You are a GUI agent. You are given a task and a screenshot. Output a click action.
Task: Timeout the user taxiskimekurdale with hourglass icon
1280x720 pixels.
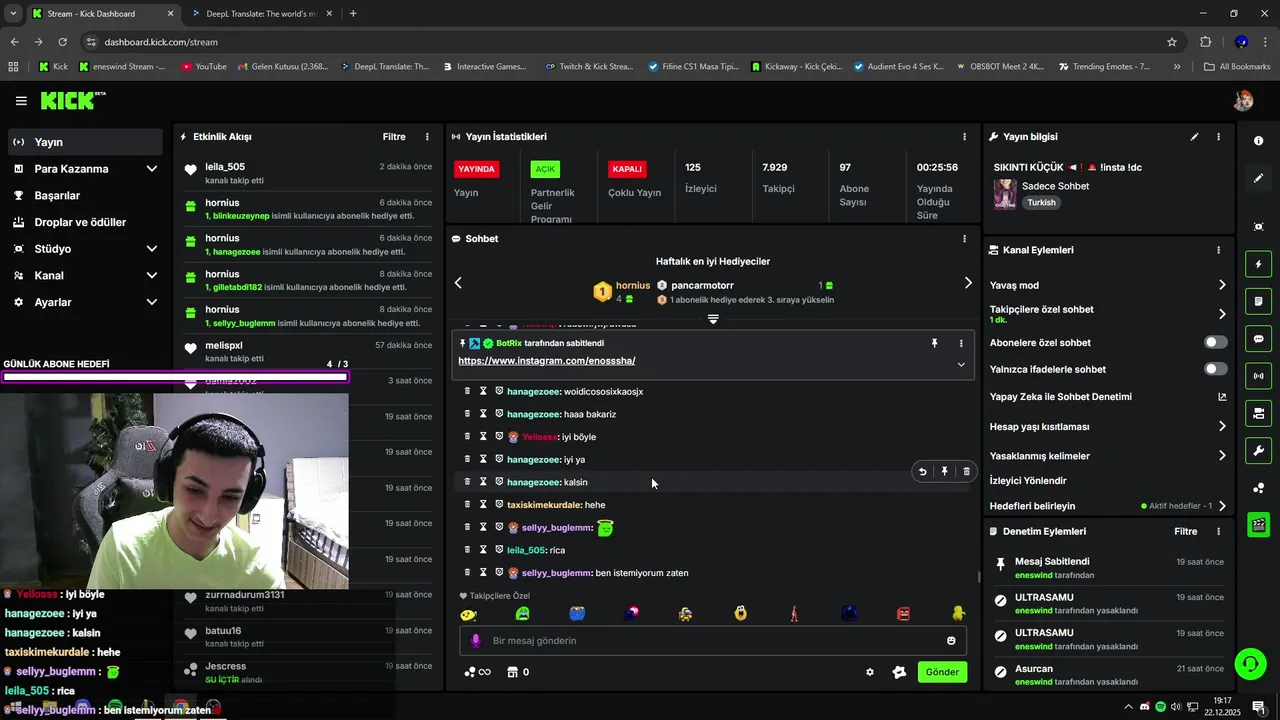[x=483, y=505]
